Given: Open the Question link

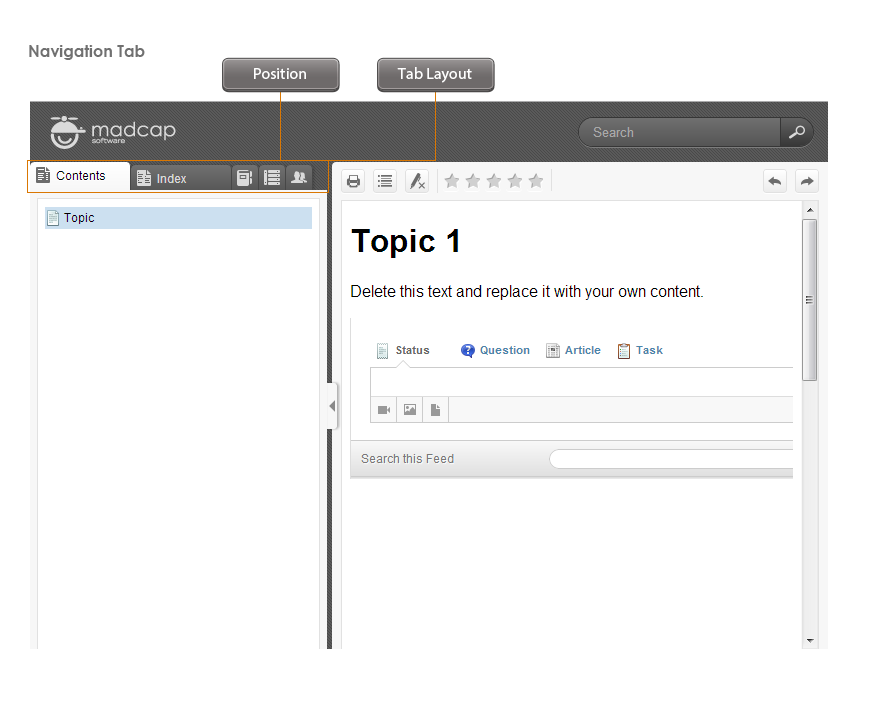Looking at the screenshot, I should [x=495, y=351].
